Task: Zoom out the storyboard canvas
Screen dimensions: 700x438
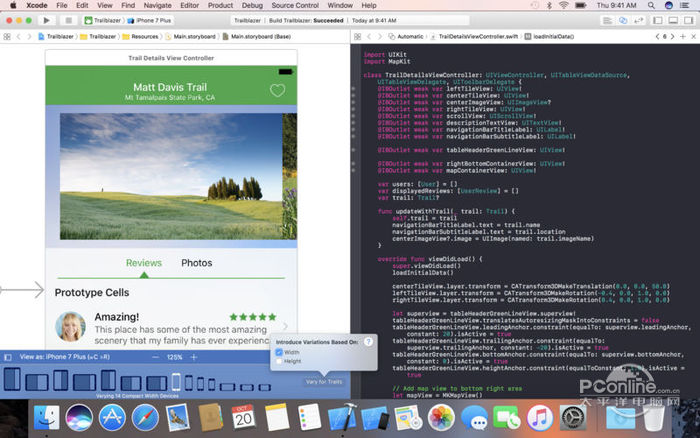Action: [154, 357]
